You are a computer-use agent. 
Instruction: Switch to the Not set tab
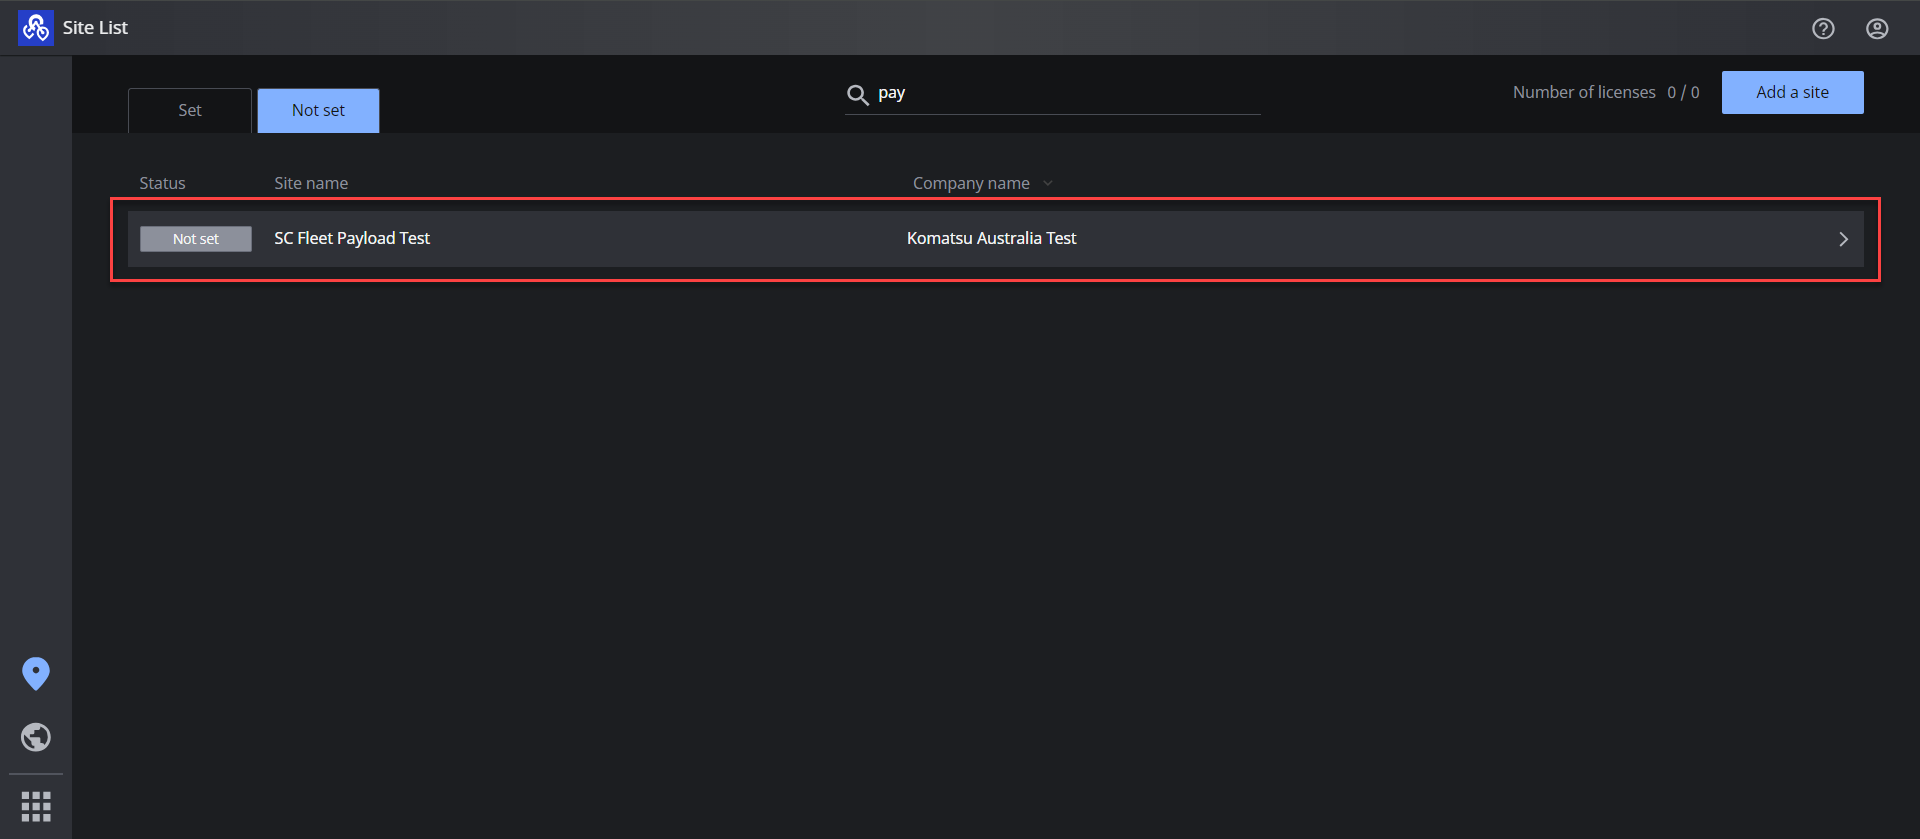(318, 110)
